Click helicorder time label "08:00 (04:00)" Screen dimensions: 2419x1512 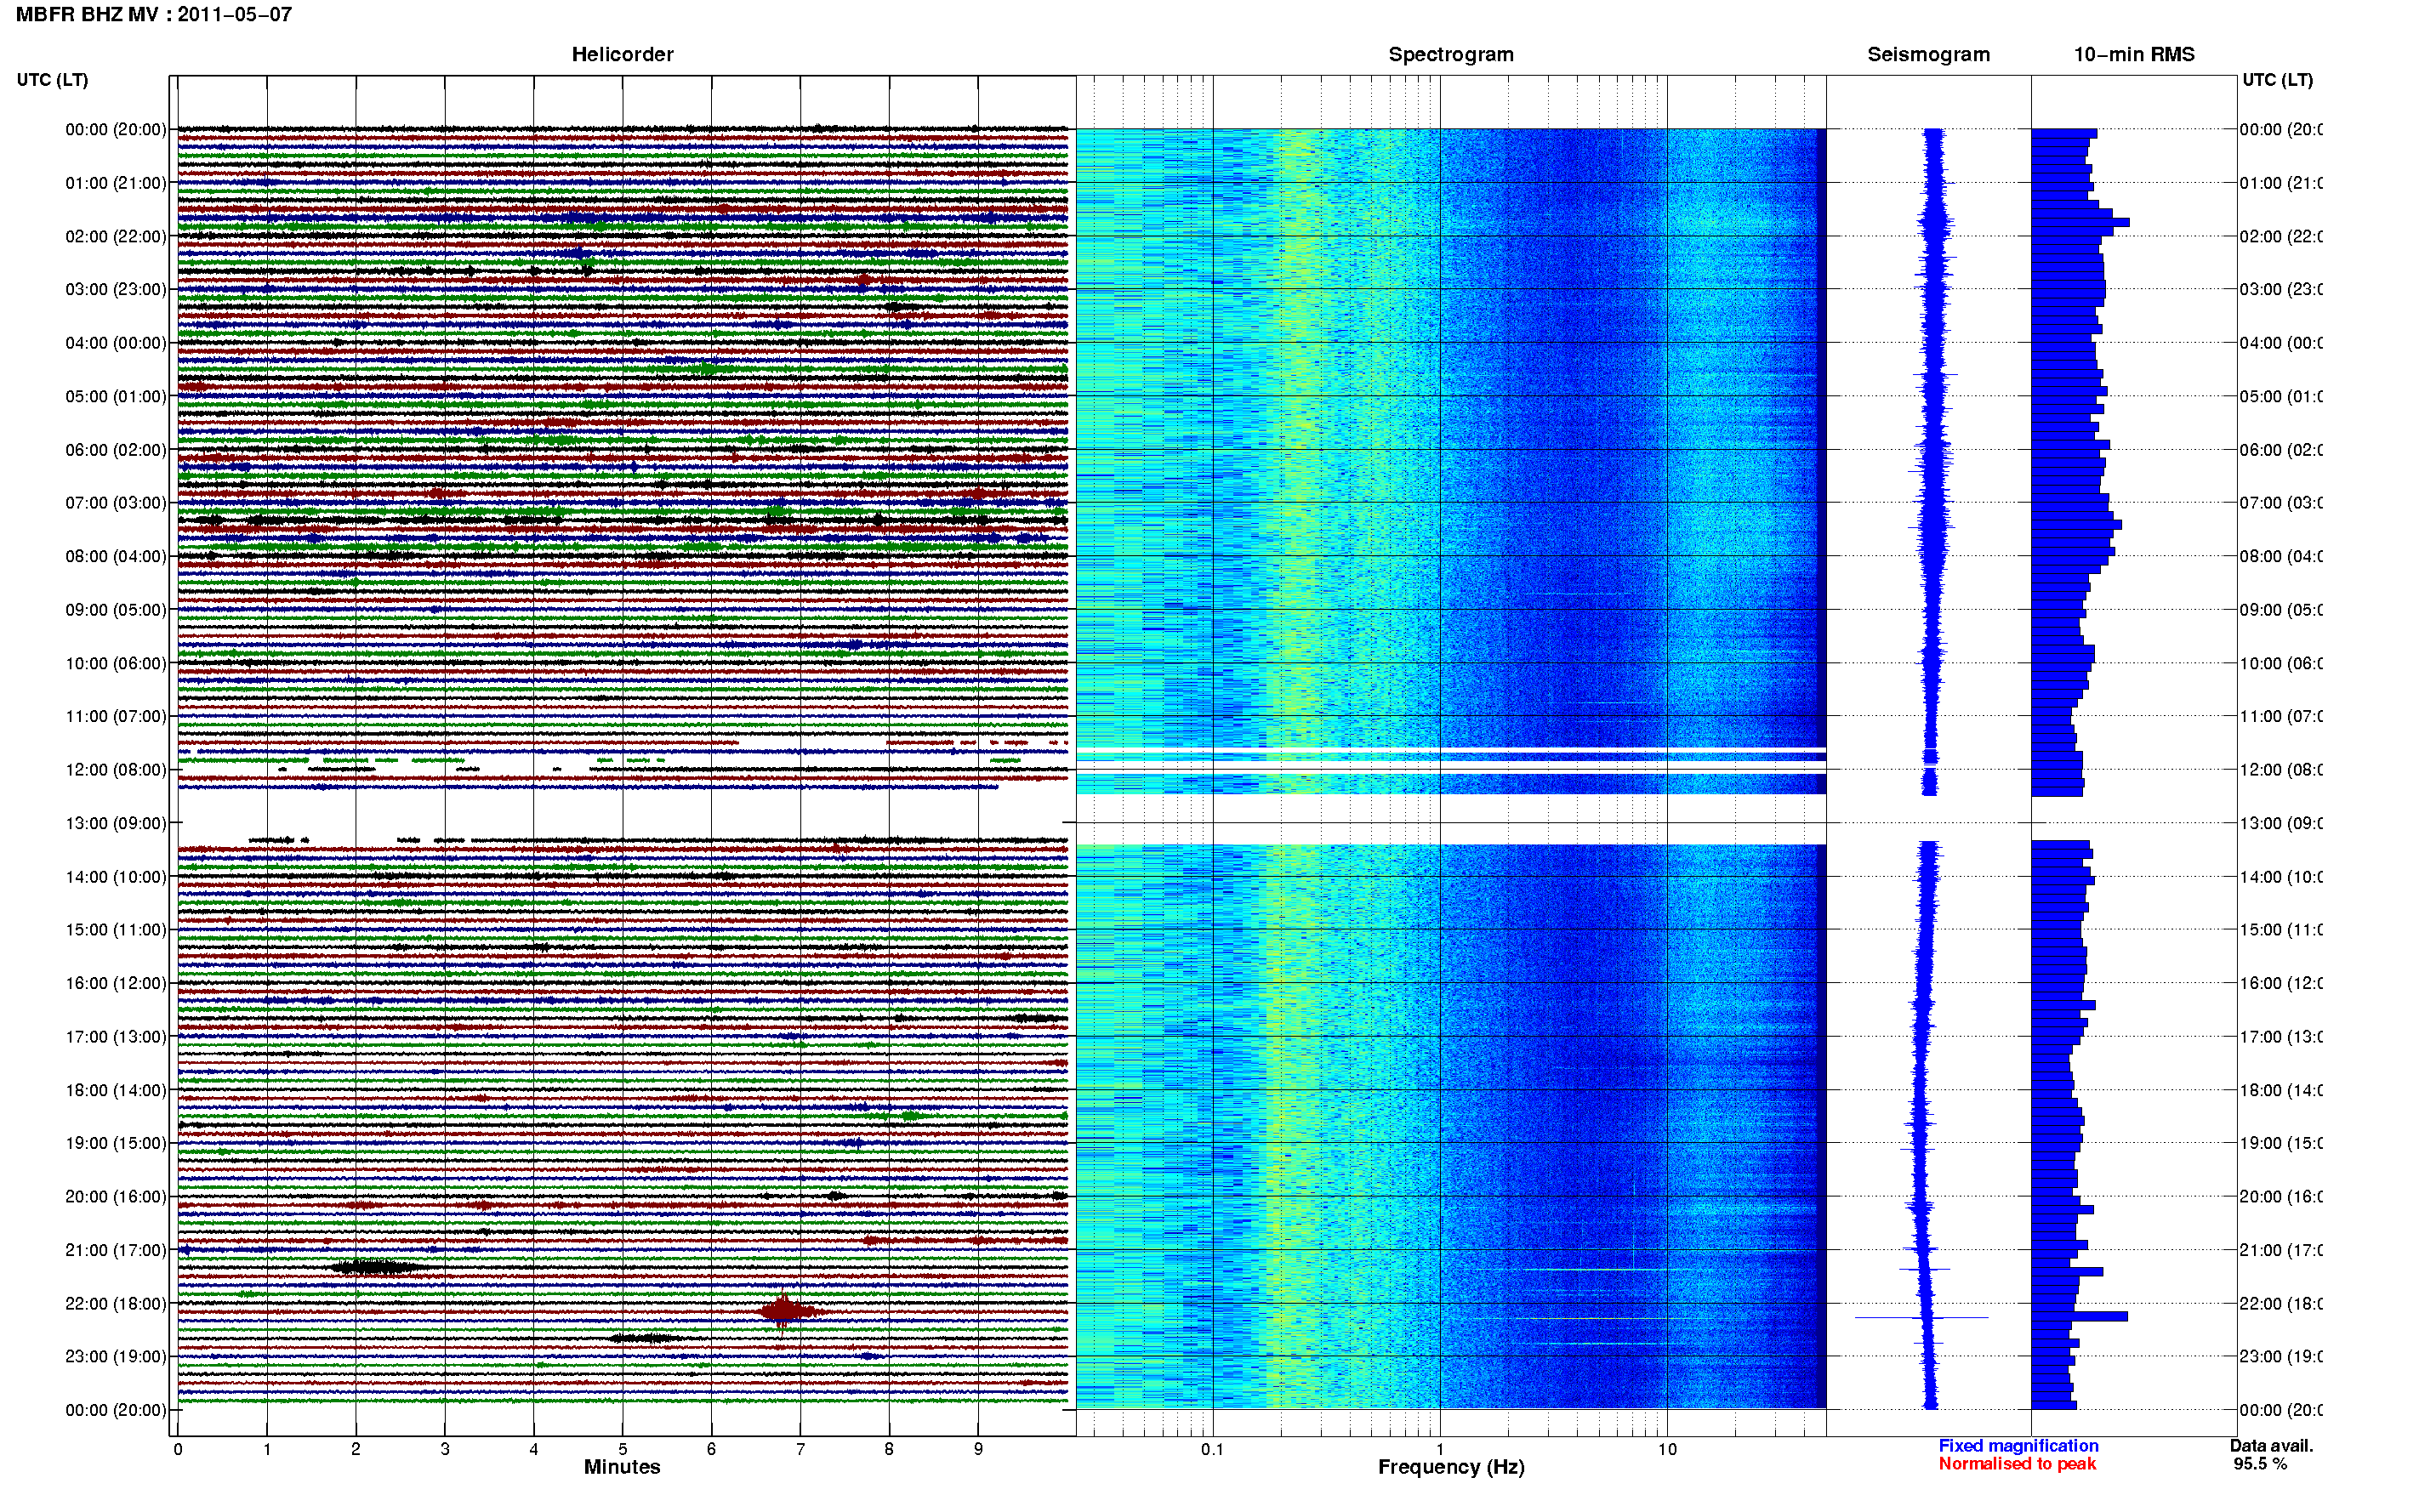(x=116, y=556)
